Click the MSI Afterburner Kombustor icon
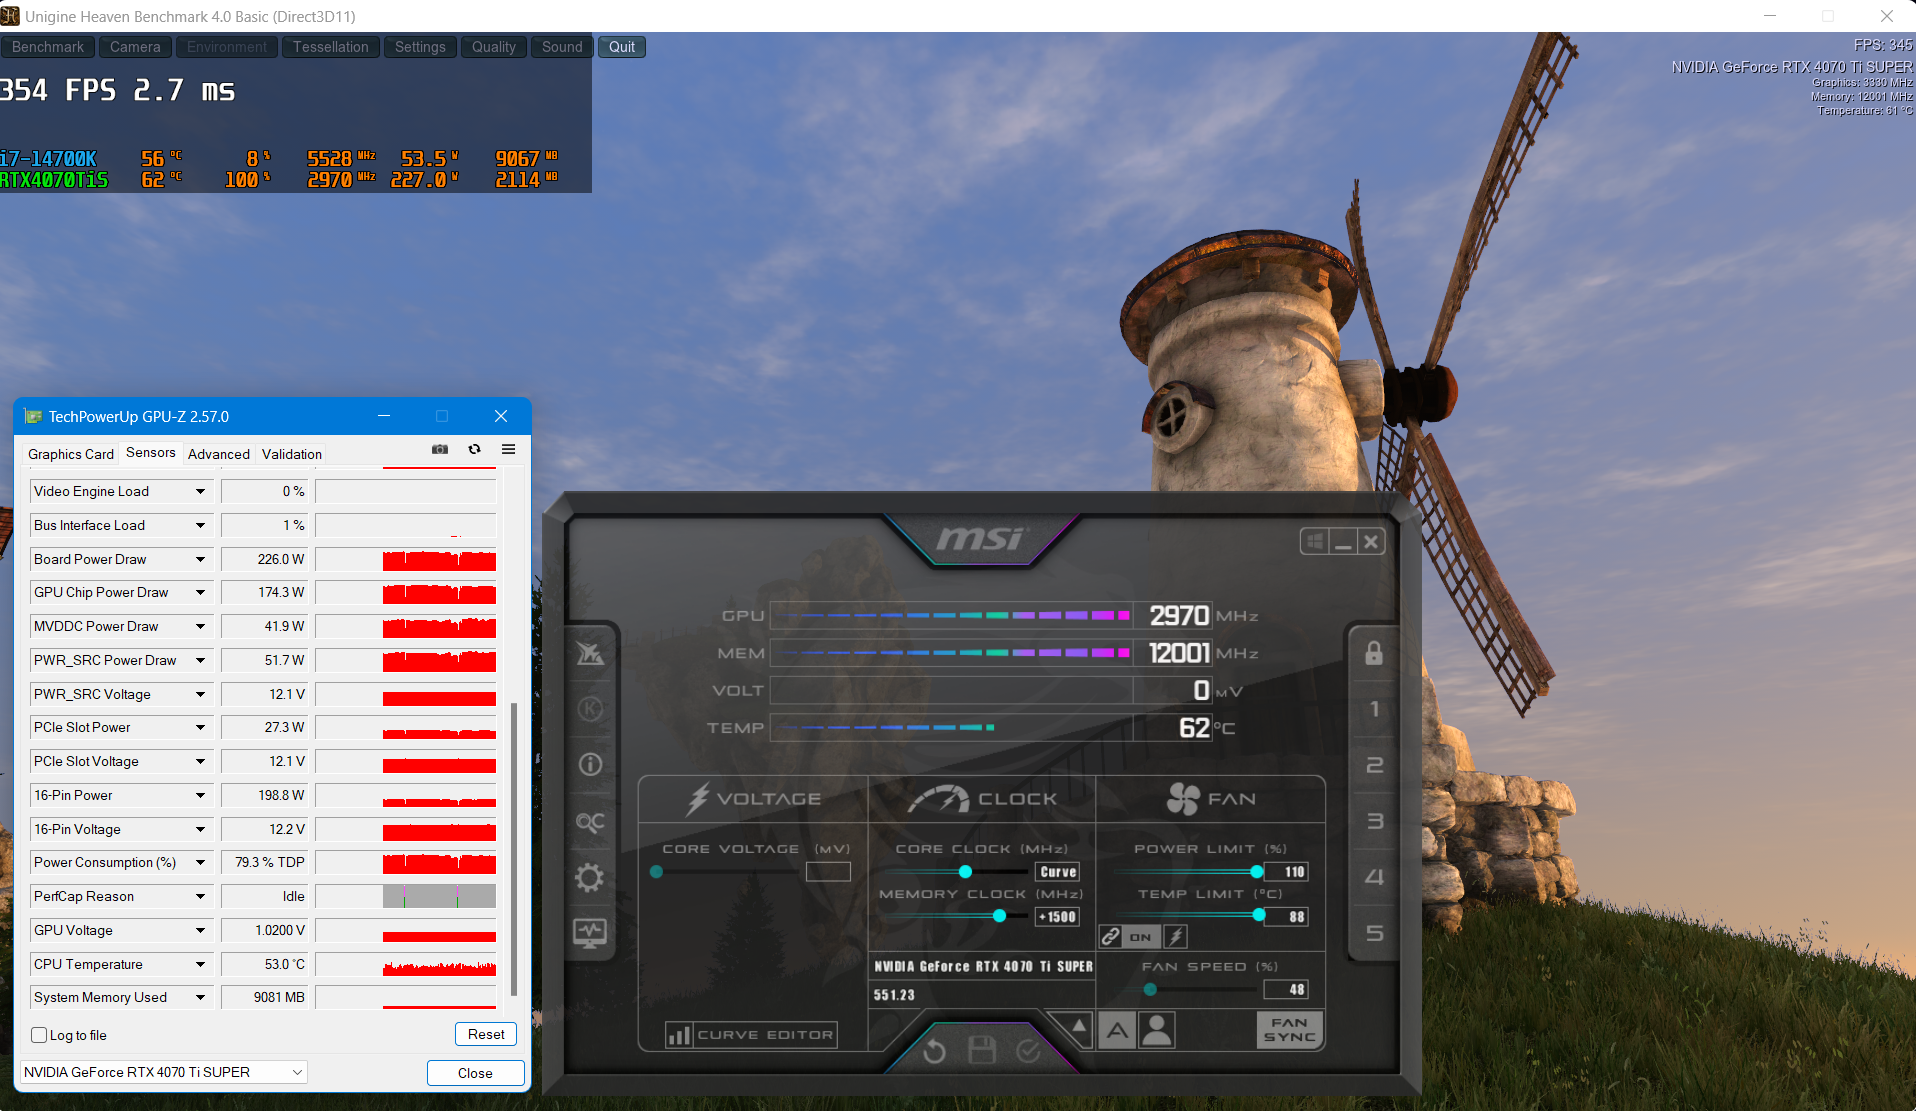Image resolution: width=1916 pixels, height=1111 pixels. 590,709
